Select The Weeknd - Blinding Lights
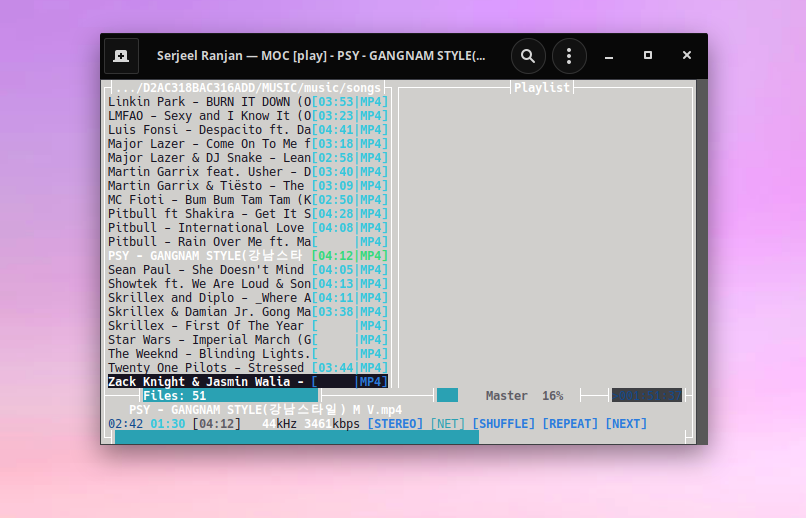This screenshot has width=806, height=518. 248,354
